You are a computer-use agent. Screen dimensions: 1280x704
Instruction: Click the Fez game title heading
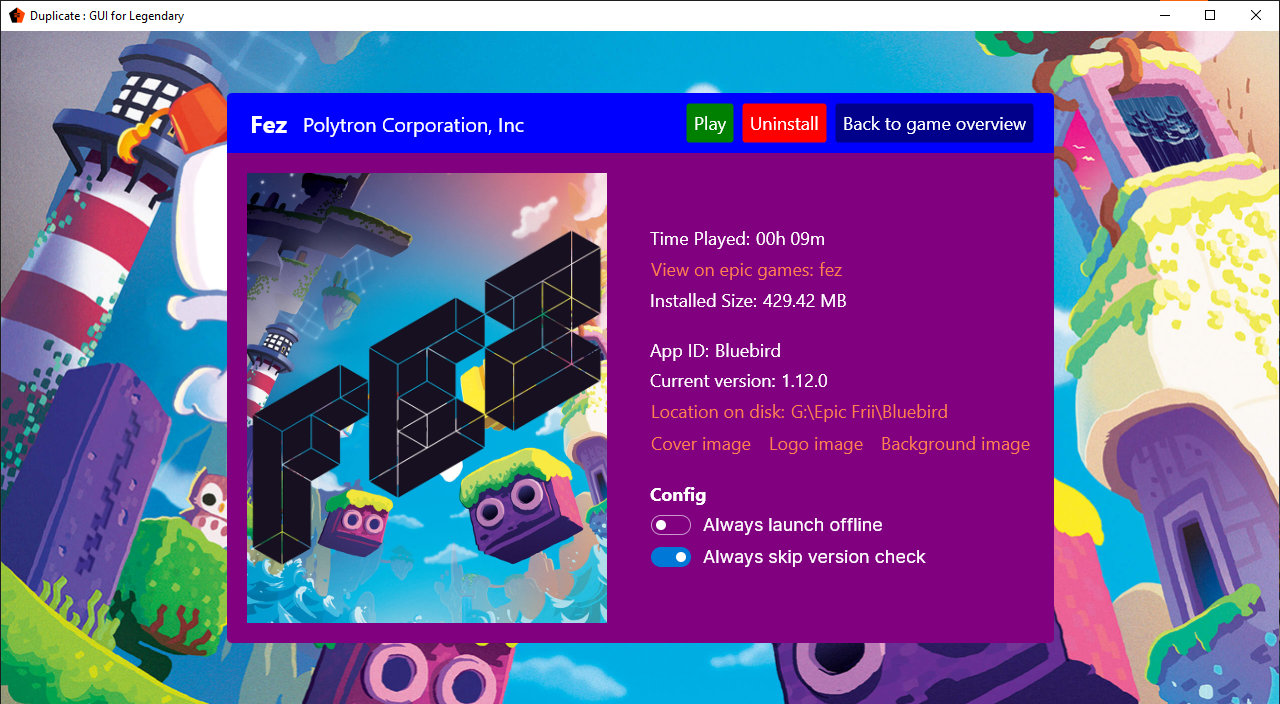click(269, 125)
